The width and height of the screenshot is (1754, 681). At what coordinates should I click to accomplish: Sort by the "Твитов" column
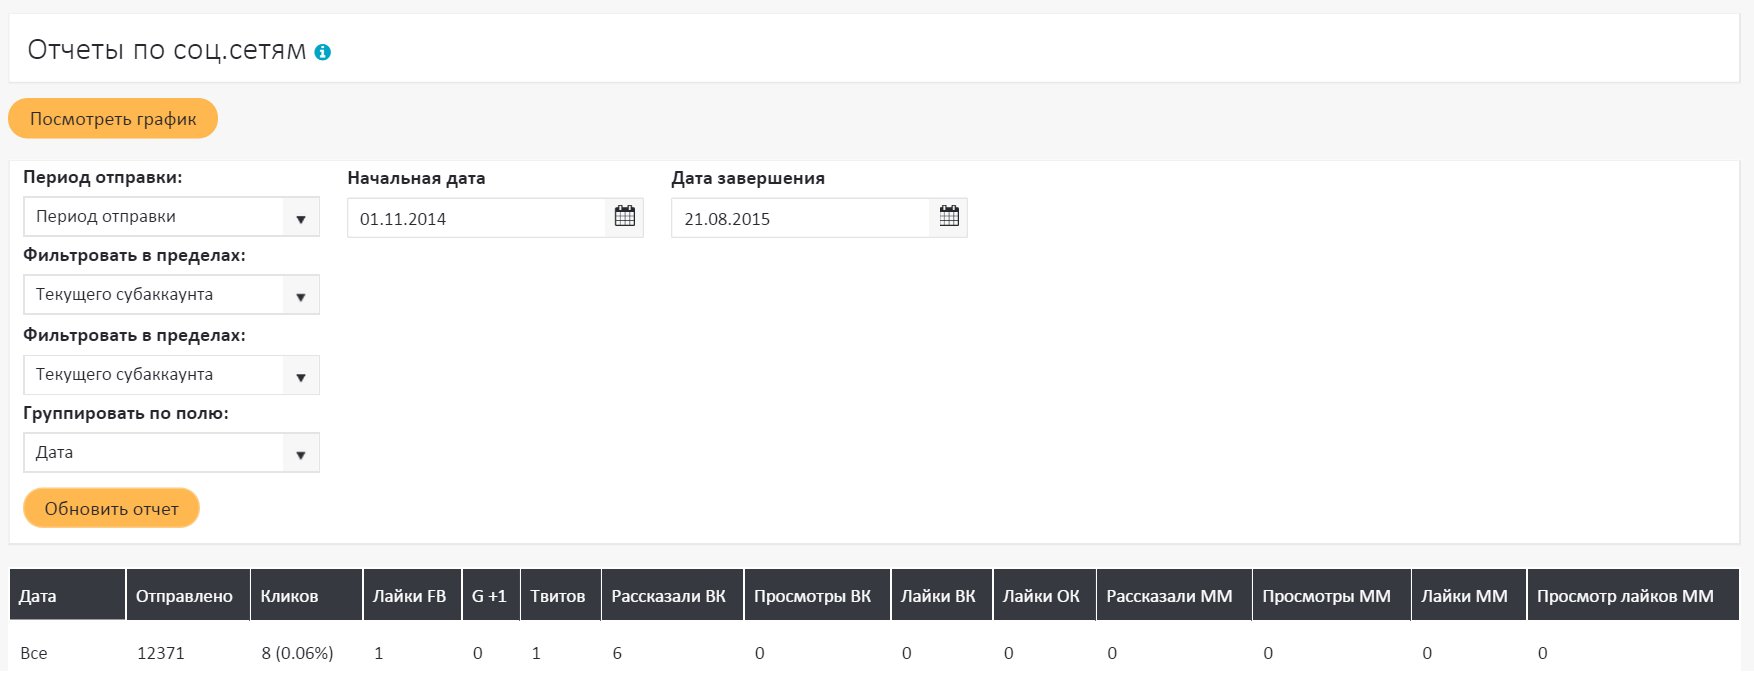(557, 596)
